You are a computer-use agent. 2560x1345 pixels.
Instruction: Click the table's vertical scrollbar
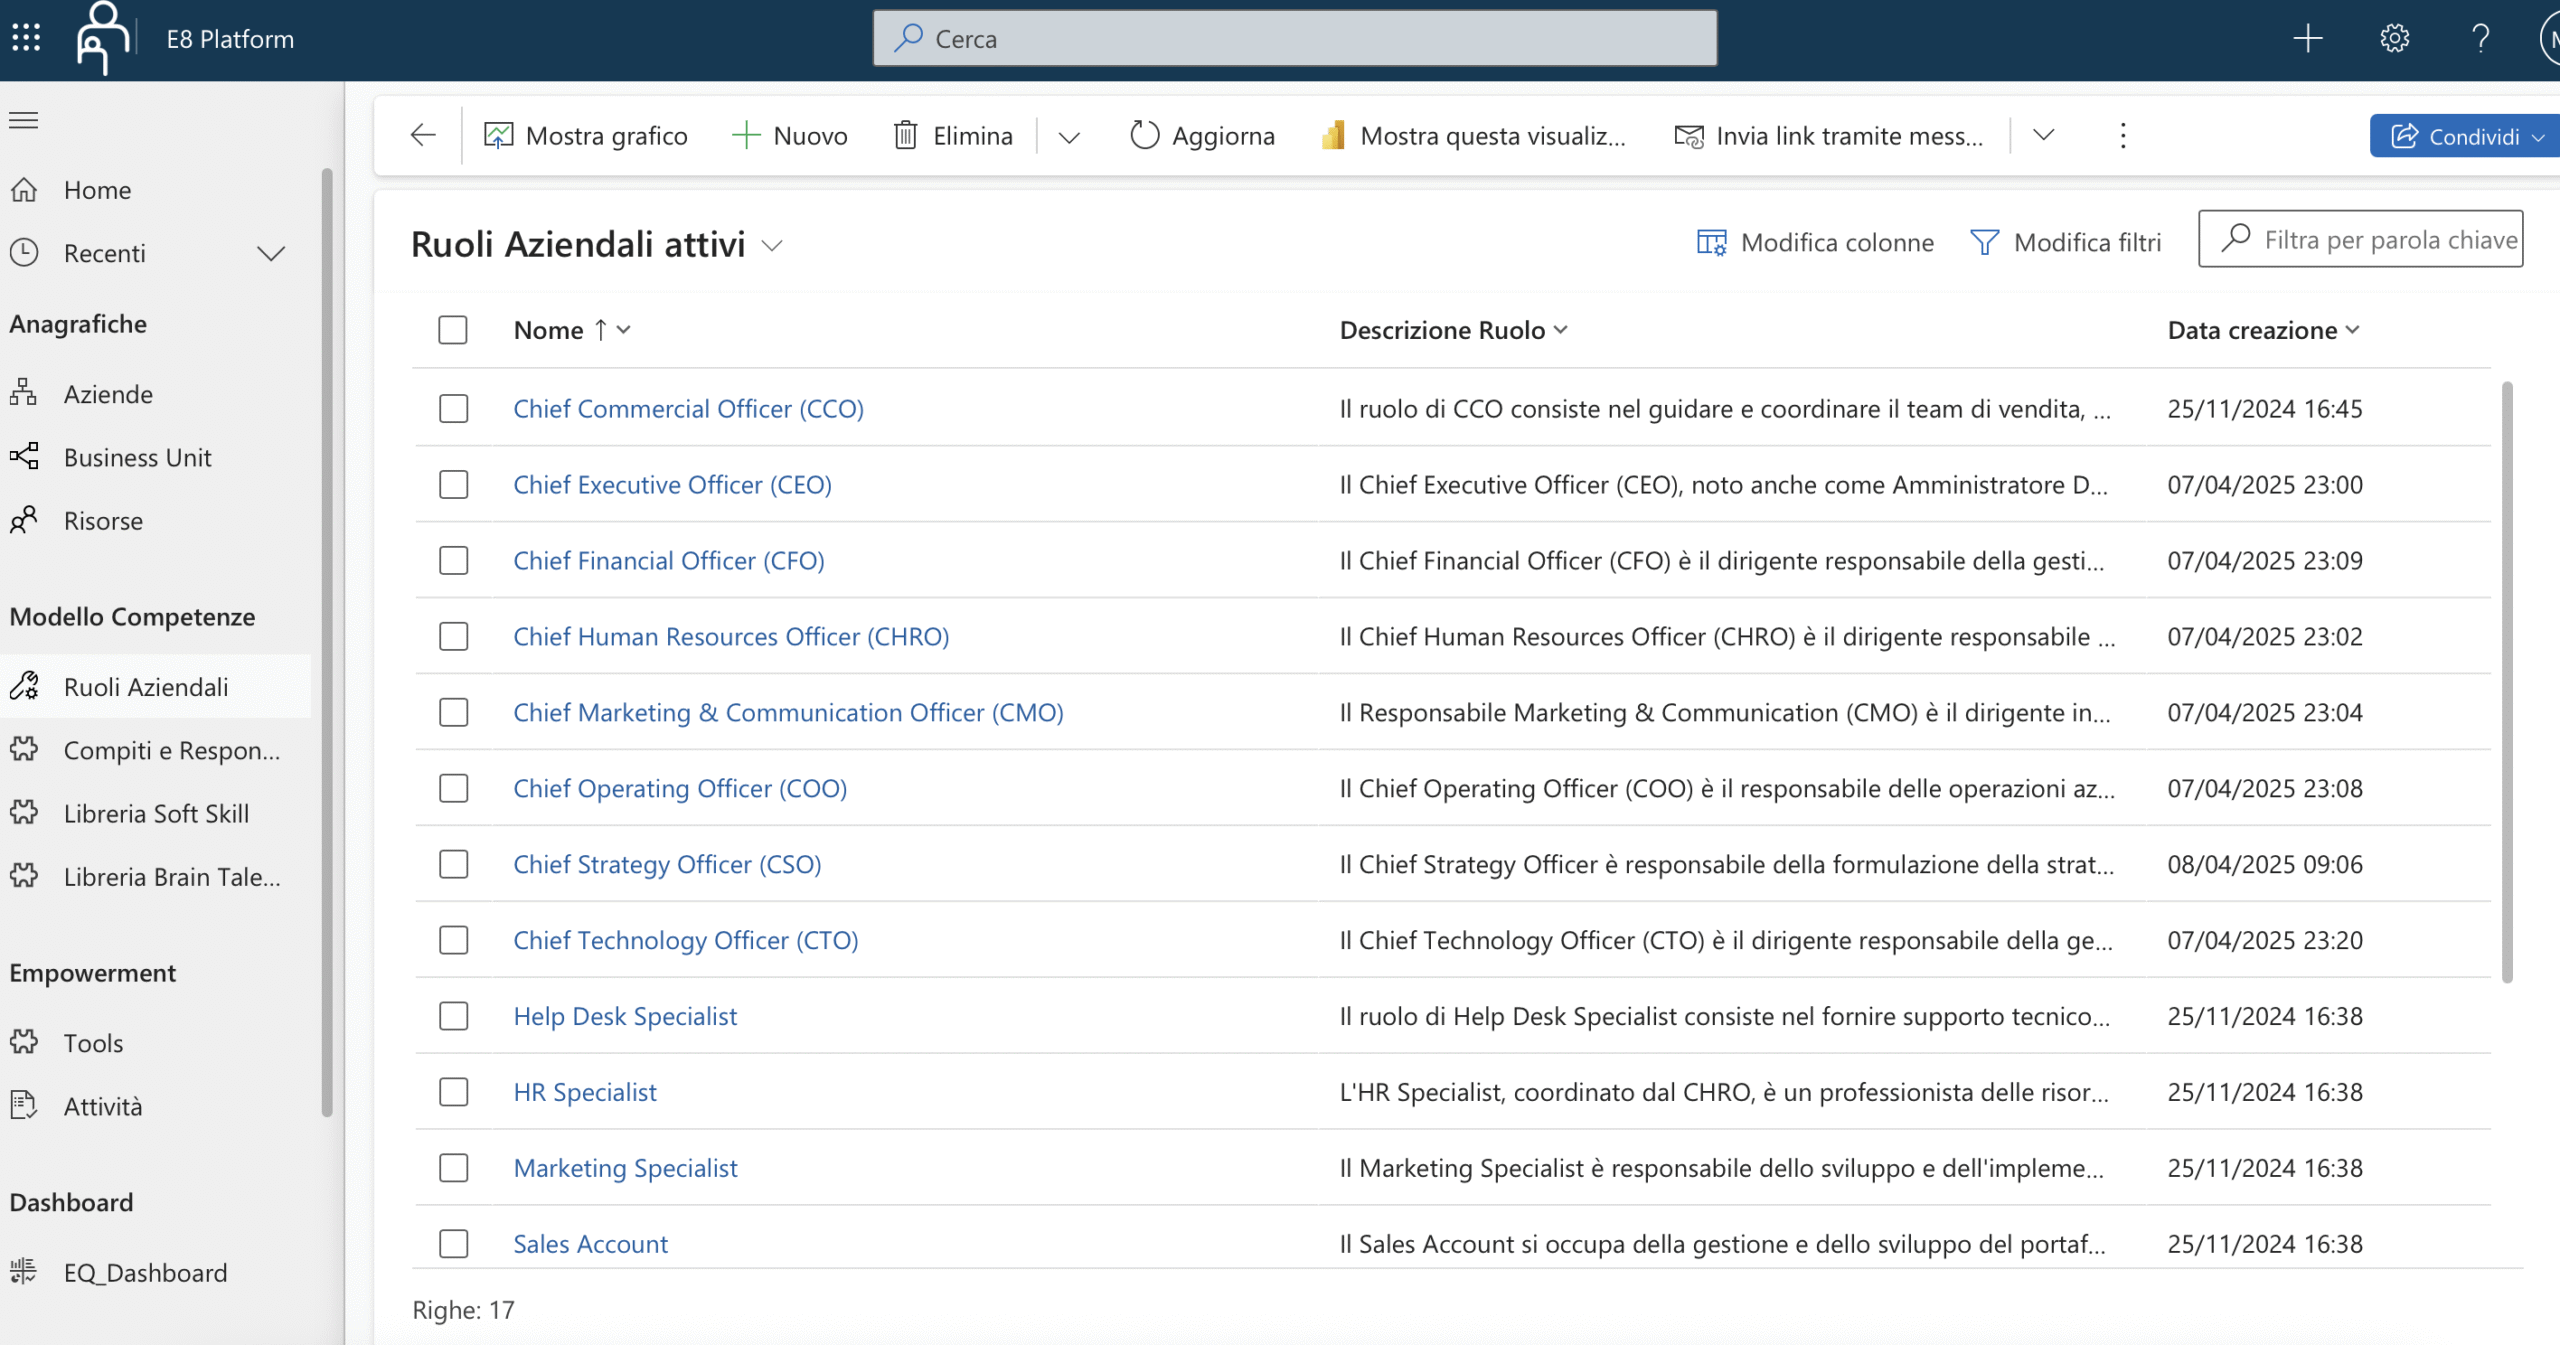tap(2507, 682)
